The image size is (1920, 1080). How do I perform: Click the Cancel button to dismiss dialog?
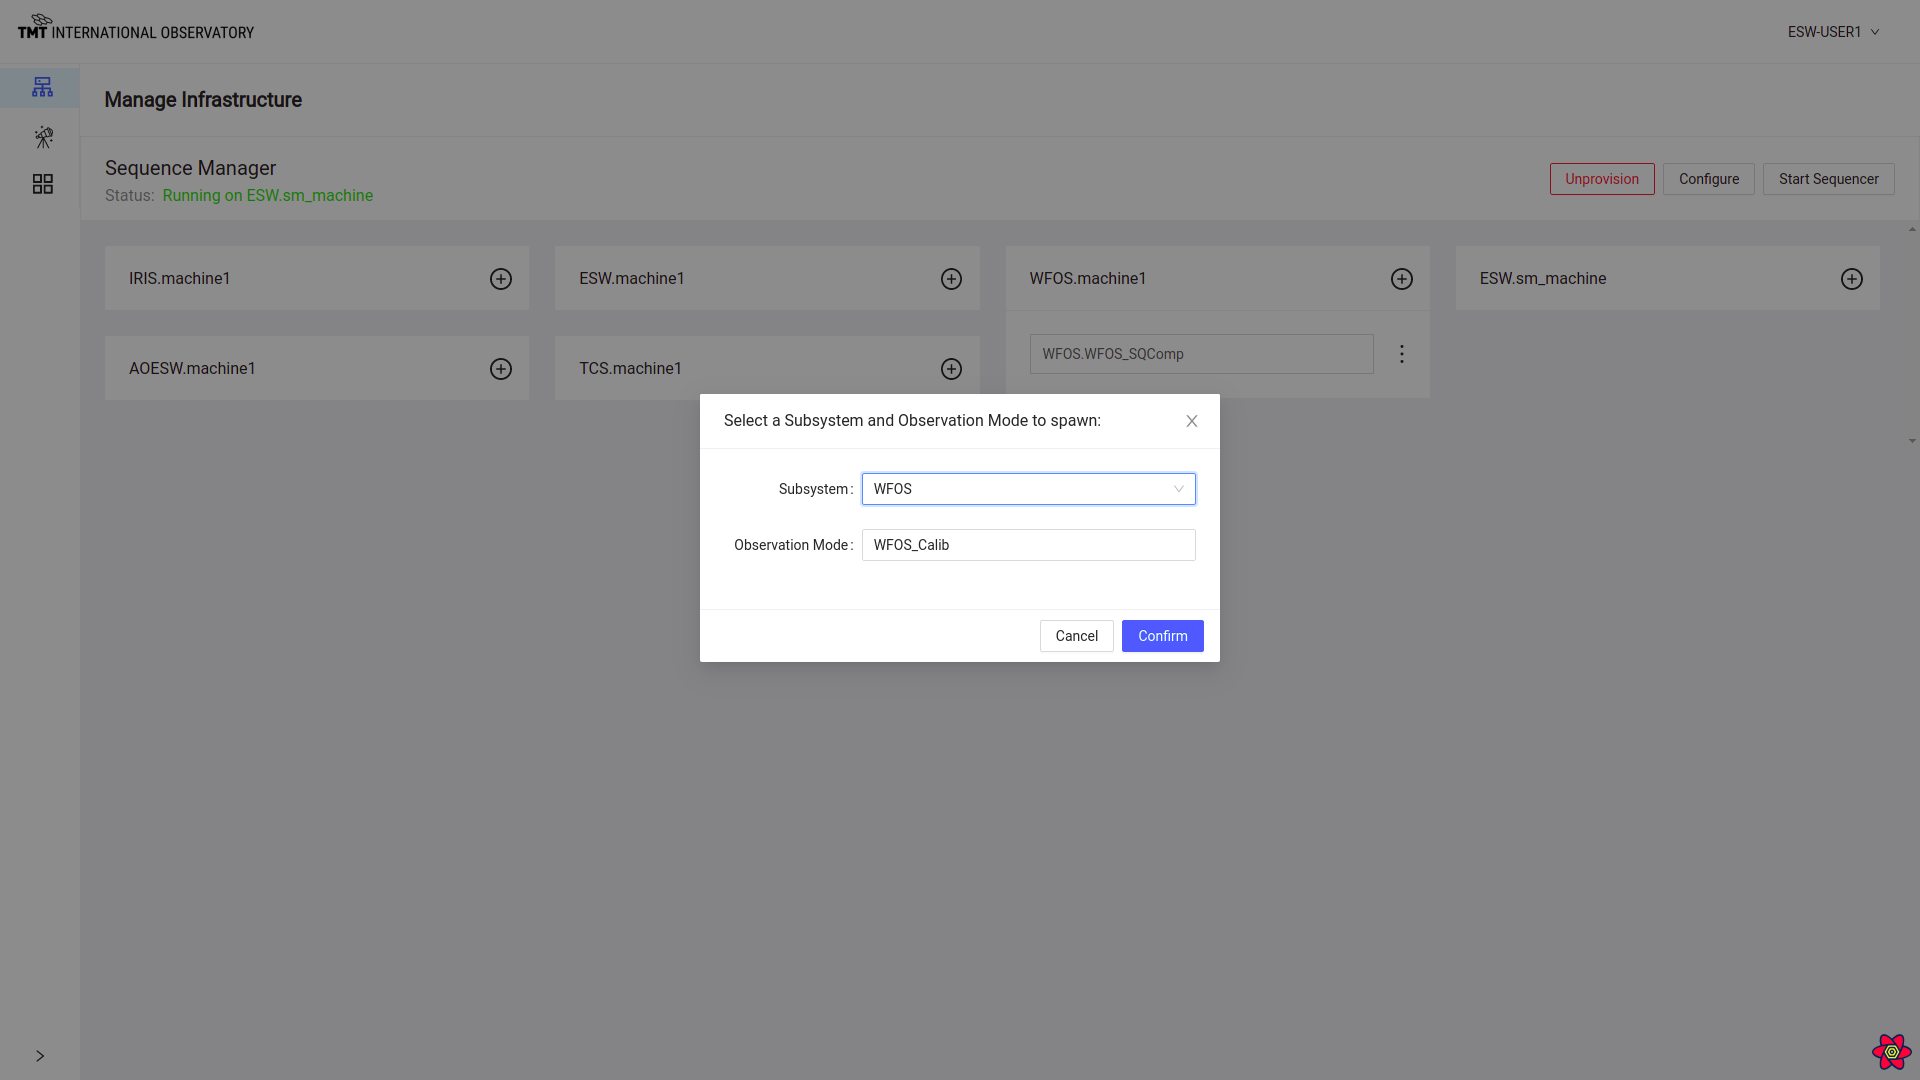1076,634
